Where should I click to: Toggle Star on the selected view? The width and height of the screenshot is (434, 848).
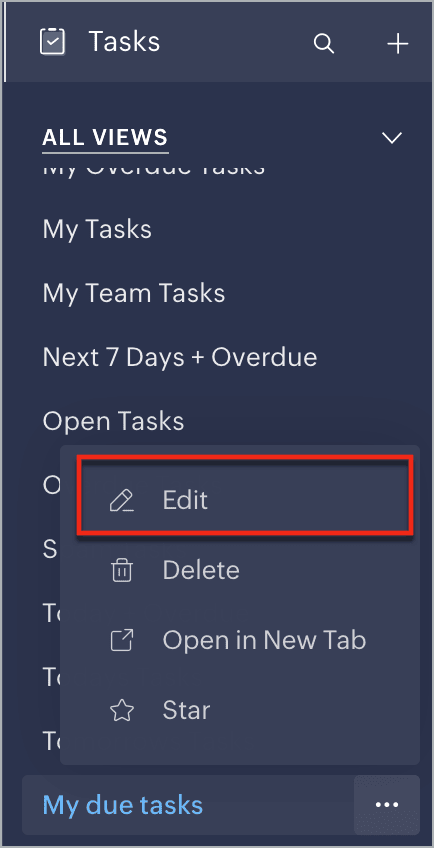coord(240,711)
